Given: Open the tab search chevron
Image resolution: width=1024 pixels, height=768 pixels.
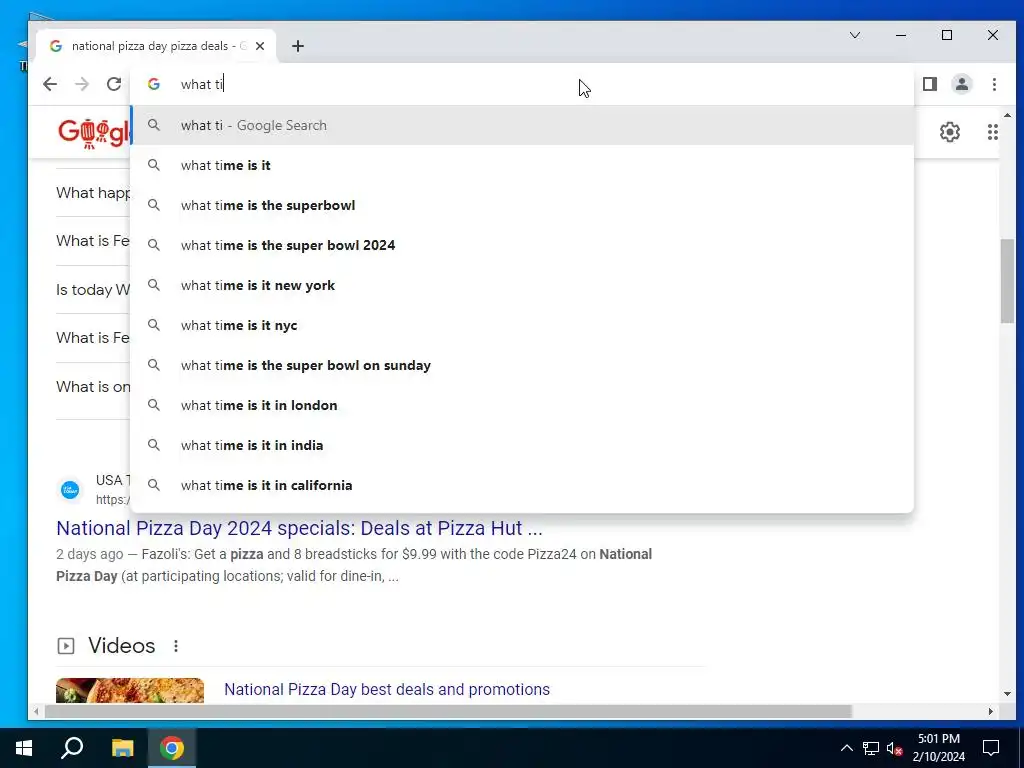Looking at the screenshot, I should (855, 35).
